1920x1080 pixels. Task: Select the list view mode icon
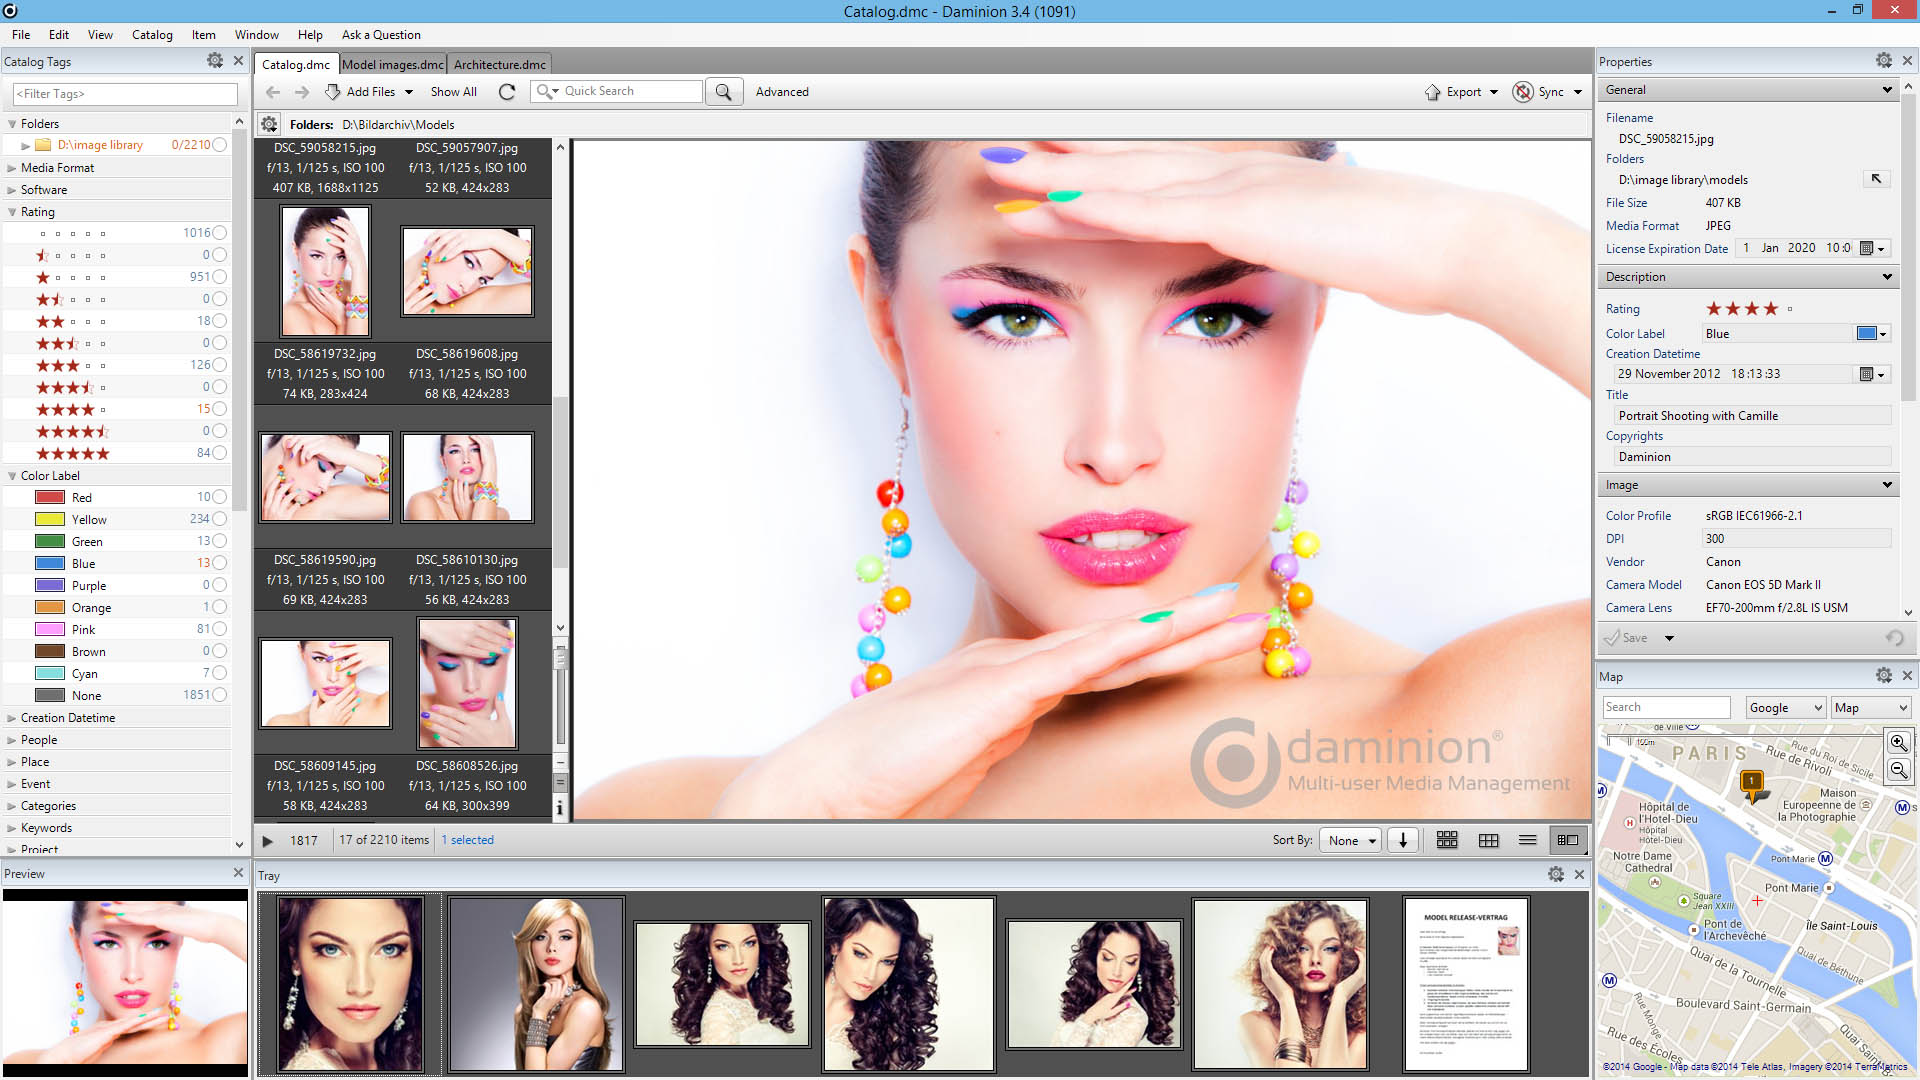coord(1527,840)
